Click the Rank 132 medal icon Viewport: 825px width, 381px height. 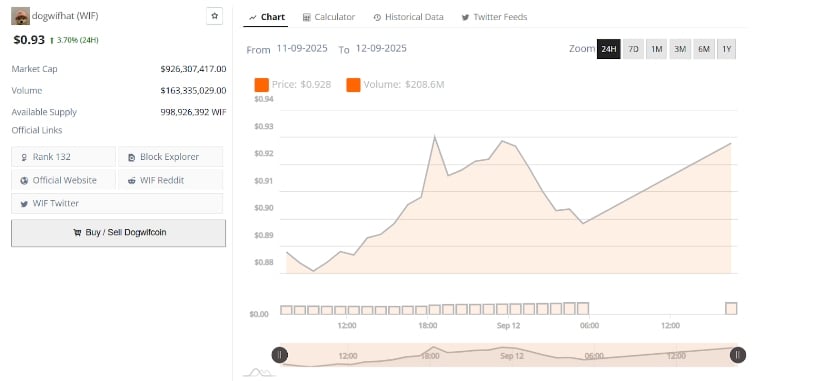(24, 157)
